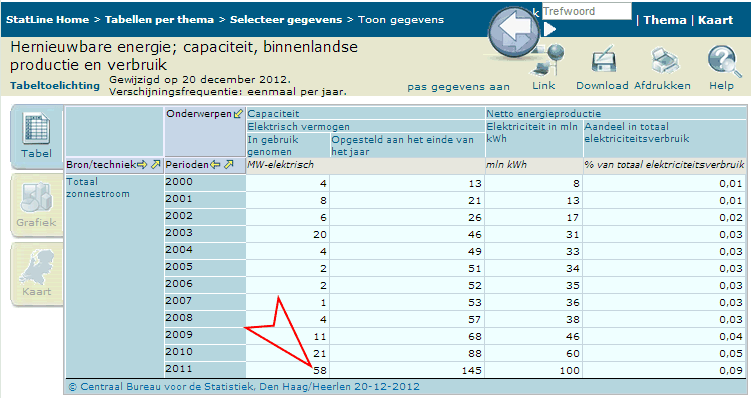The width and height of the screenshot is (751, 398).
Task: Open the Tabeltoelichting link
Action: pyautogui.click(x=55, y=86)
